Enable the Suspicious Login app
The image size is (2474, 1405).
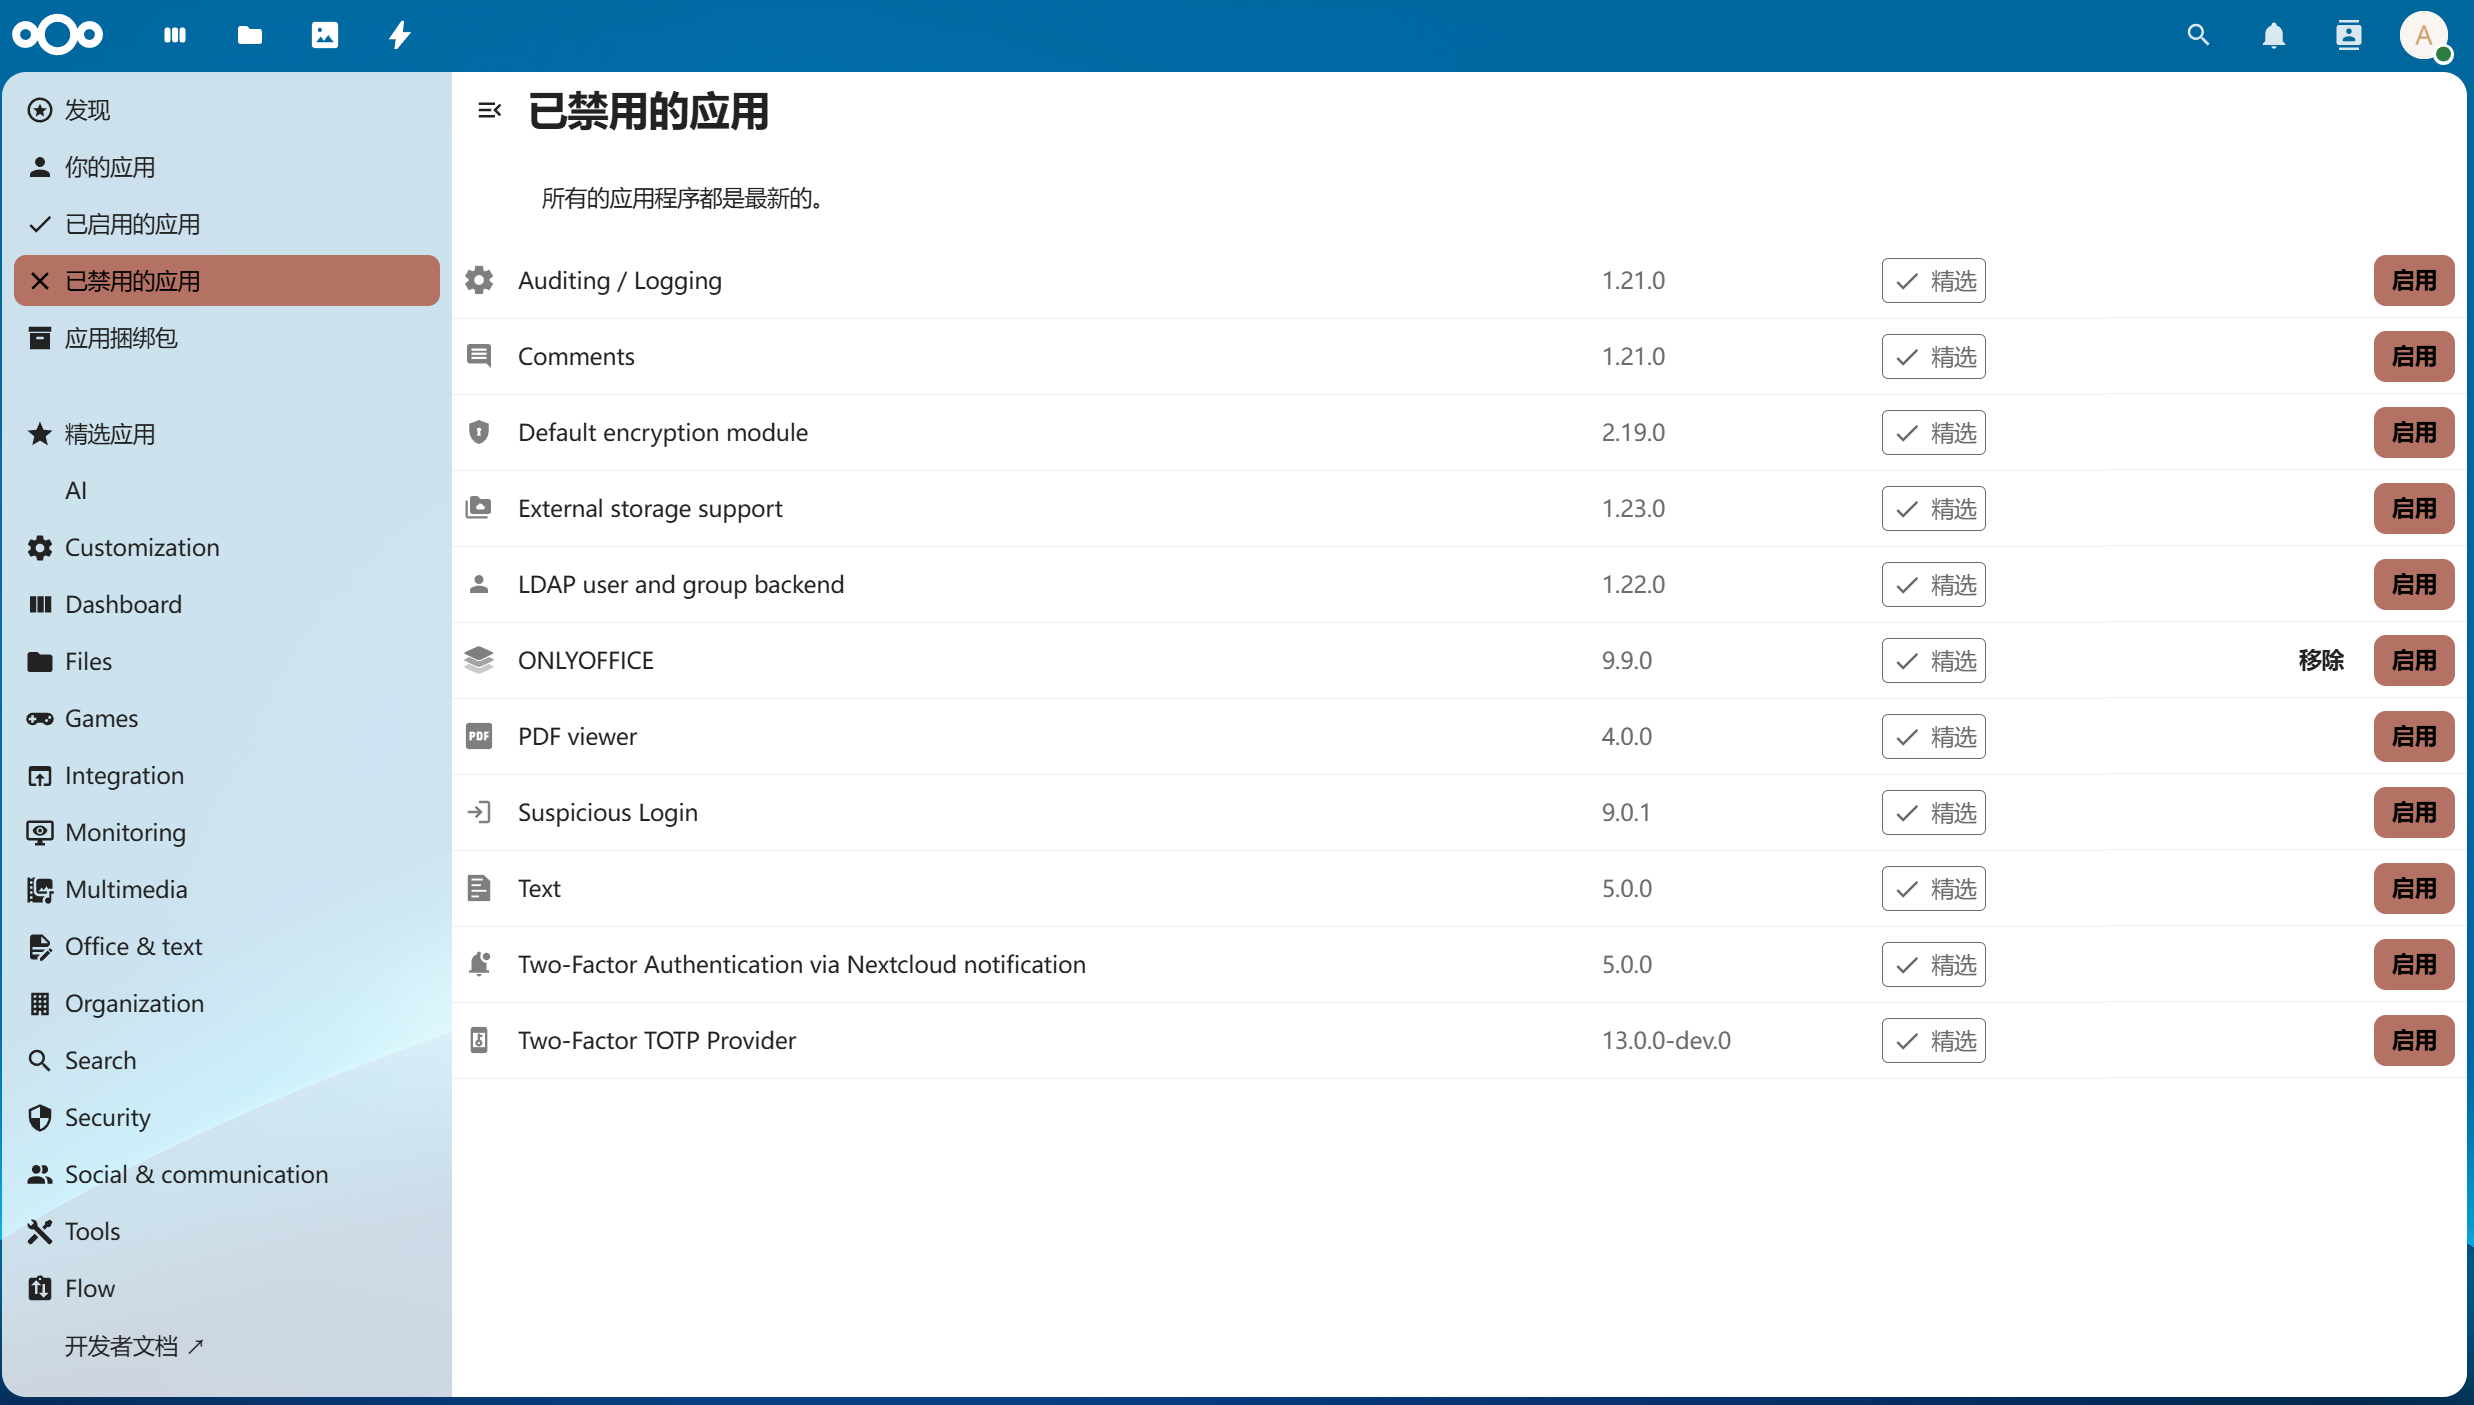click(2413, 812)
